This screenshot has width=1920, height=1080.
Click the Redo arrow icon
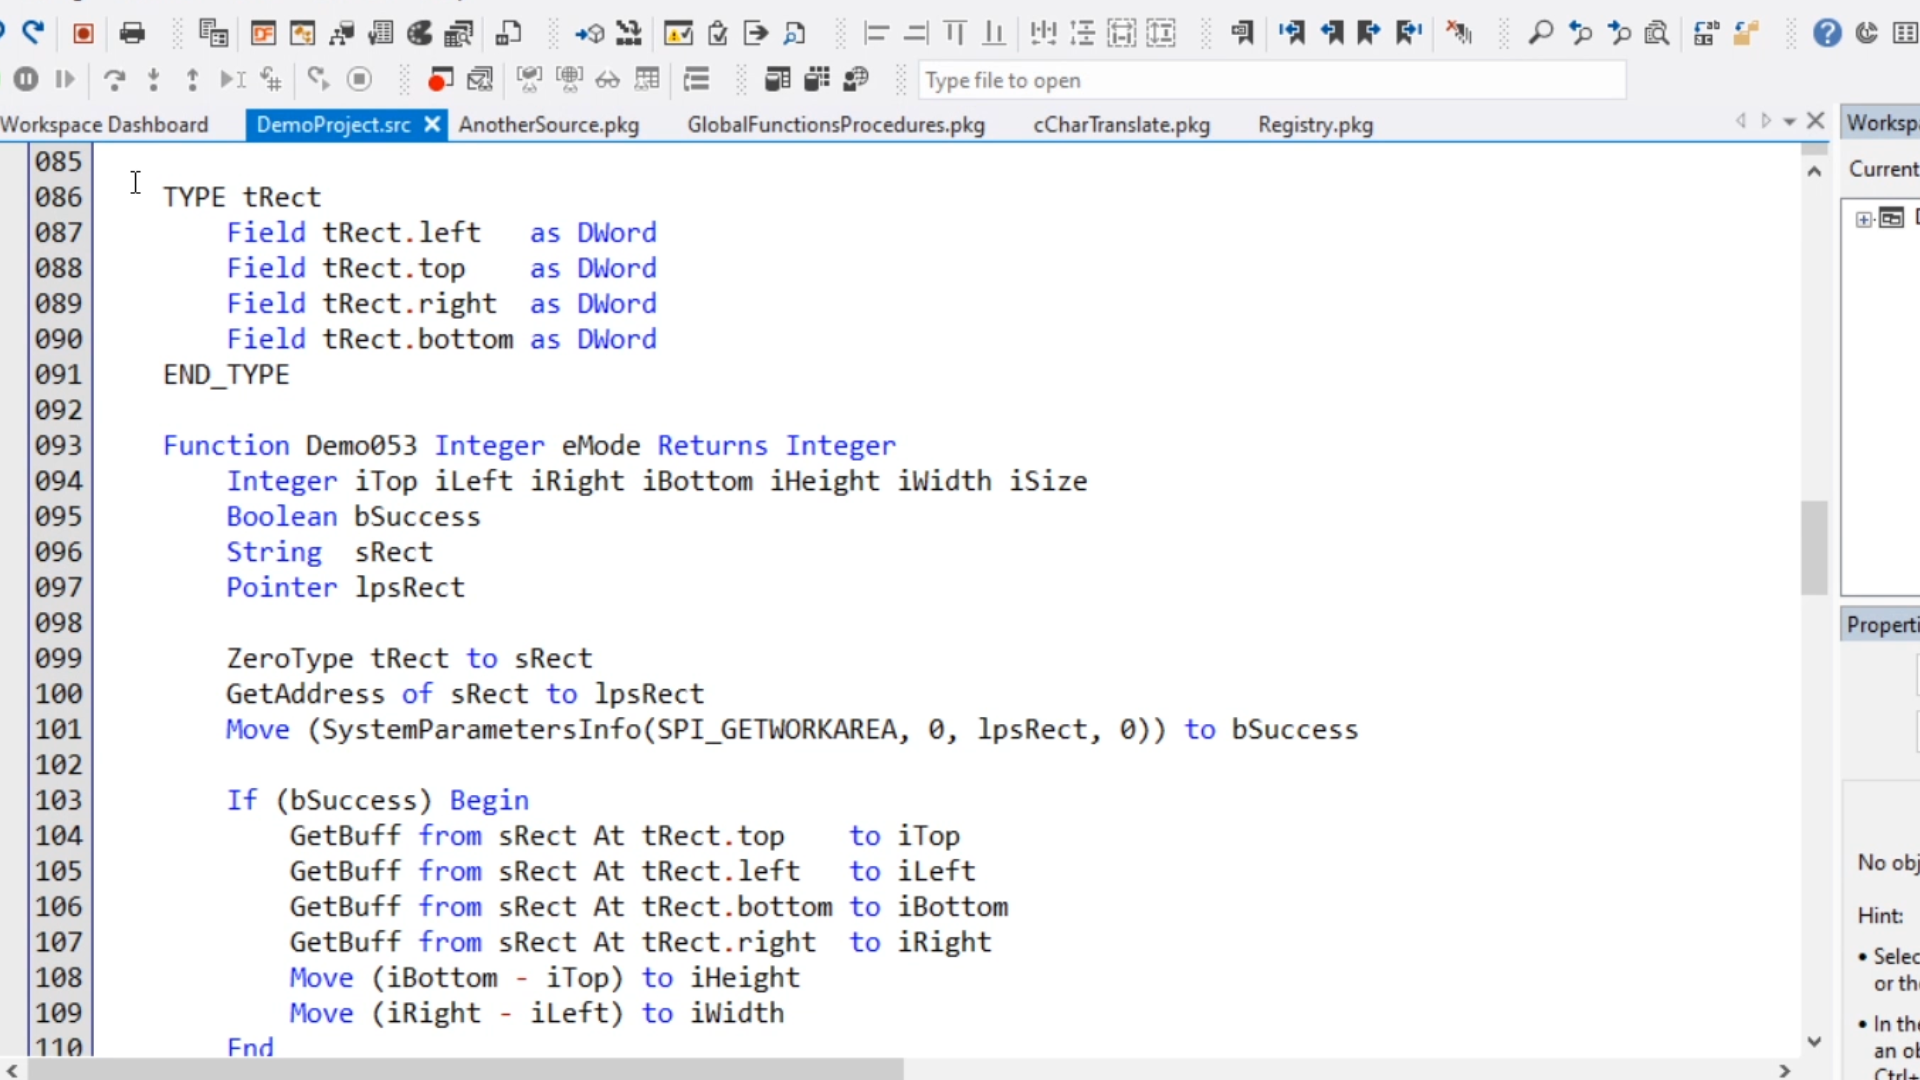pyautogui.click(x=34, y=33)
